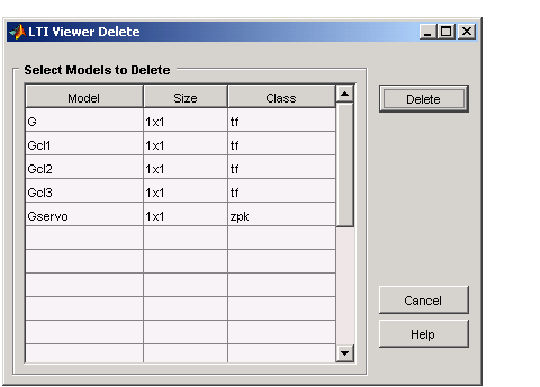This screenshot has height=387, width=540.
Task: Click the Size column header
Action: pyautogui.click(x=185, y=97)
